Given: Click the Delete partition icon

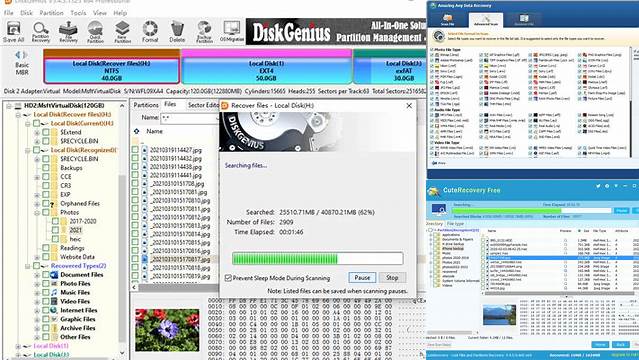Looking at the screenshot, I should point(177,32).
